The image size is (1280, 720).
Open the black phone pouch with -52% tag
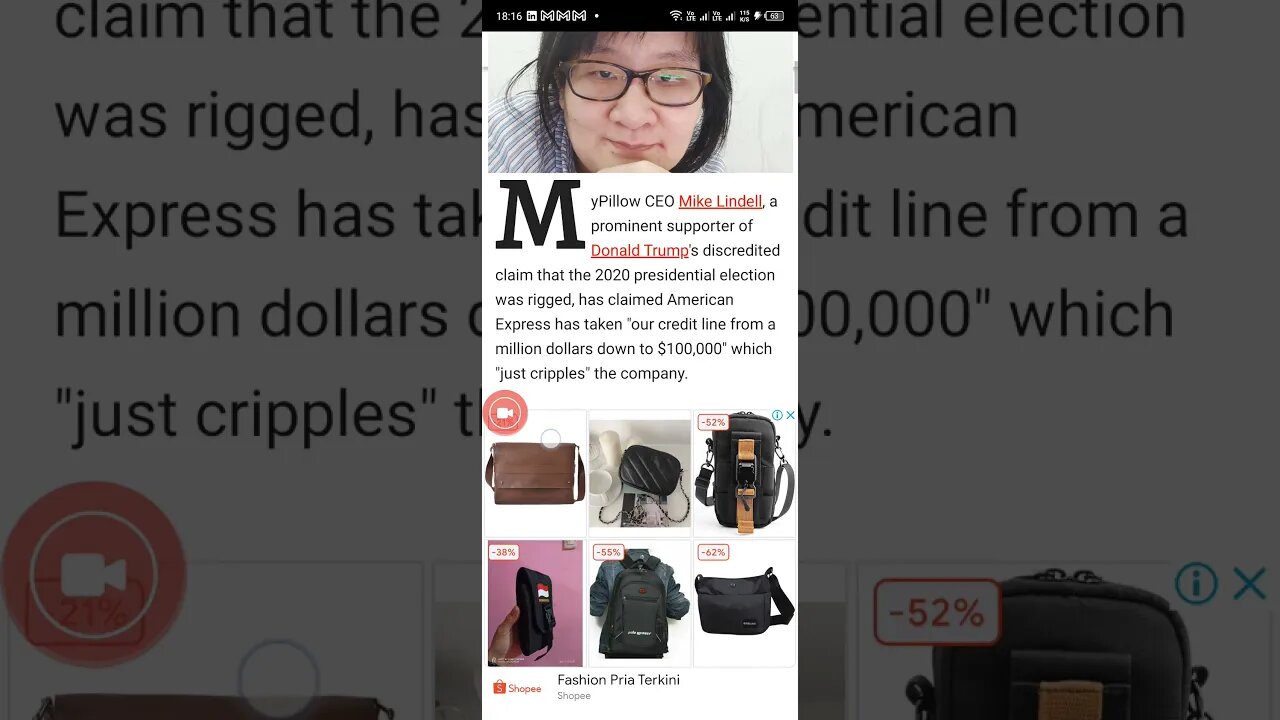[x=745, y=473]
